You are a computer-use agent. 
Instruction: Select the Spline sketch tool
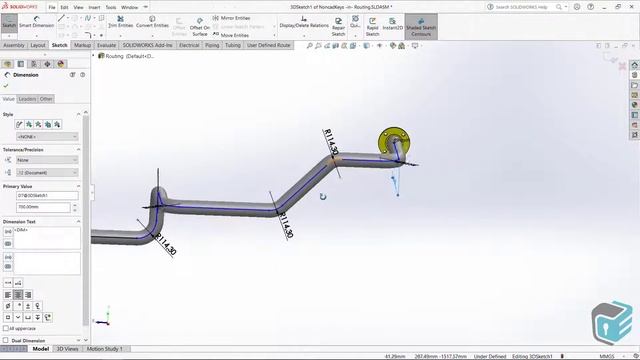(87, 18)
